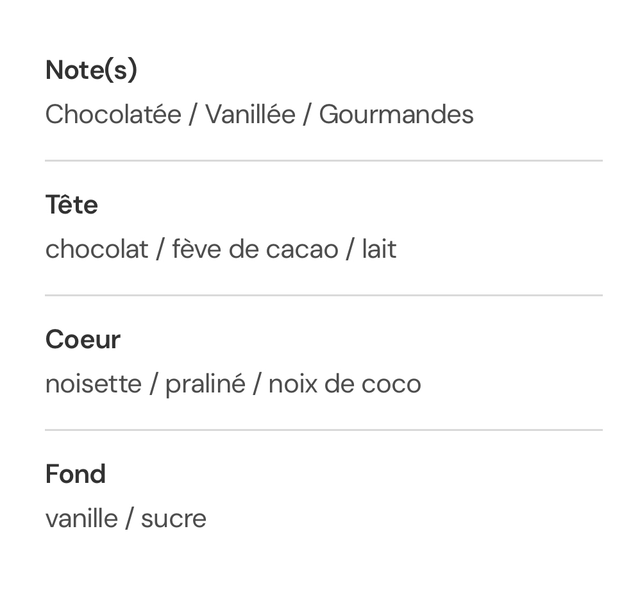Screen dimensions: 640x590
Task: Click the divider line below Coeur section
Action: [323, 430]
